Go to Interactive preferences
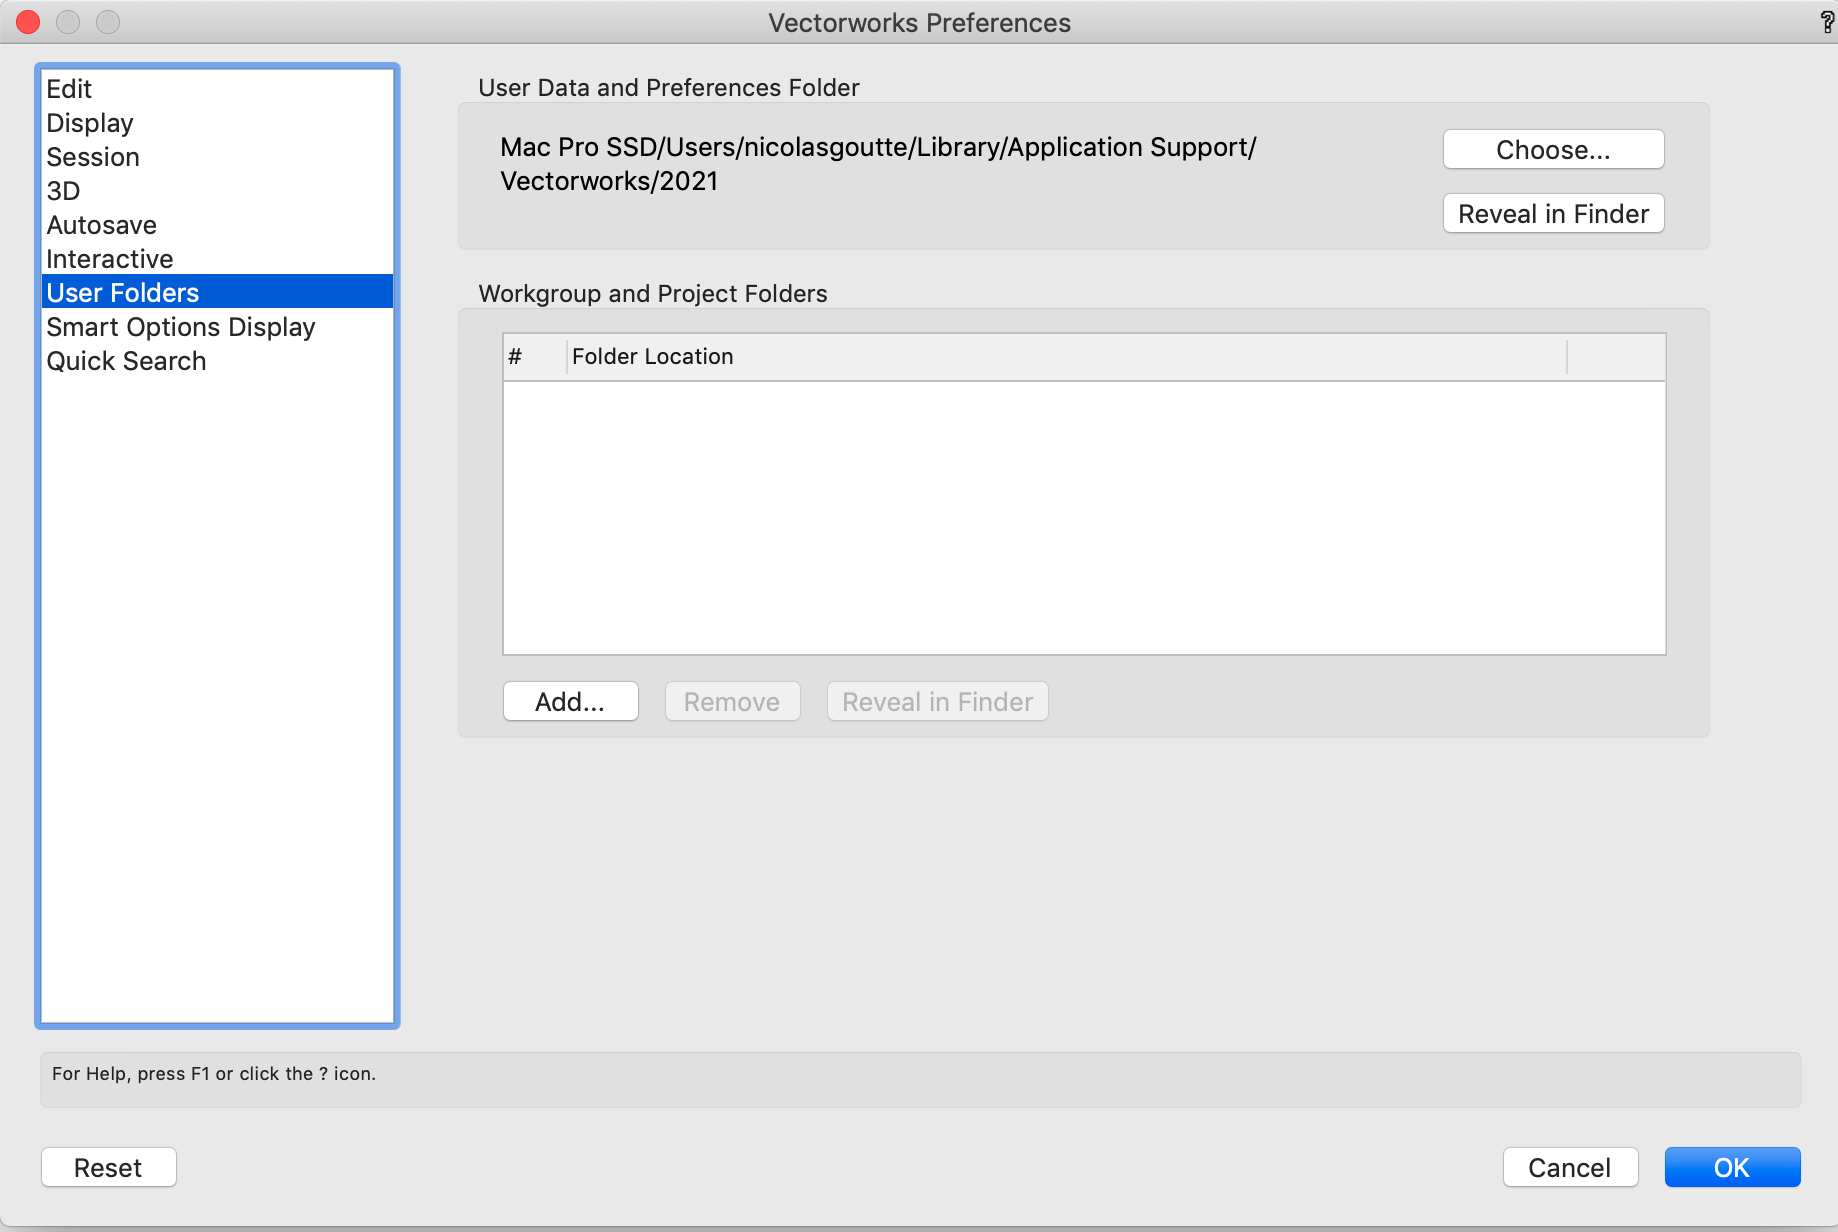This screenshot has height=1232, width=1838. point(110,259)
